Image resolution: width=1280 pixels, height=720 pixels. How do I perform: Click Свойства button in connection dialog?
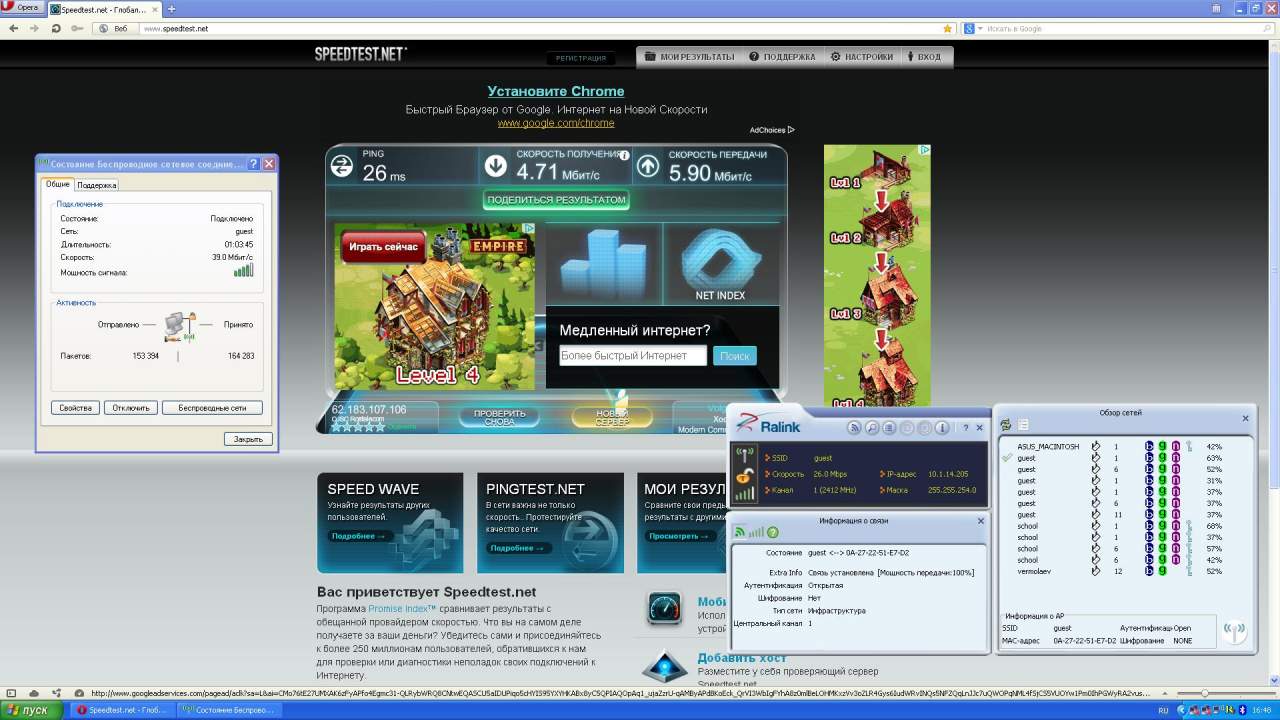pyautogui.click(x=76, y=408)
